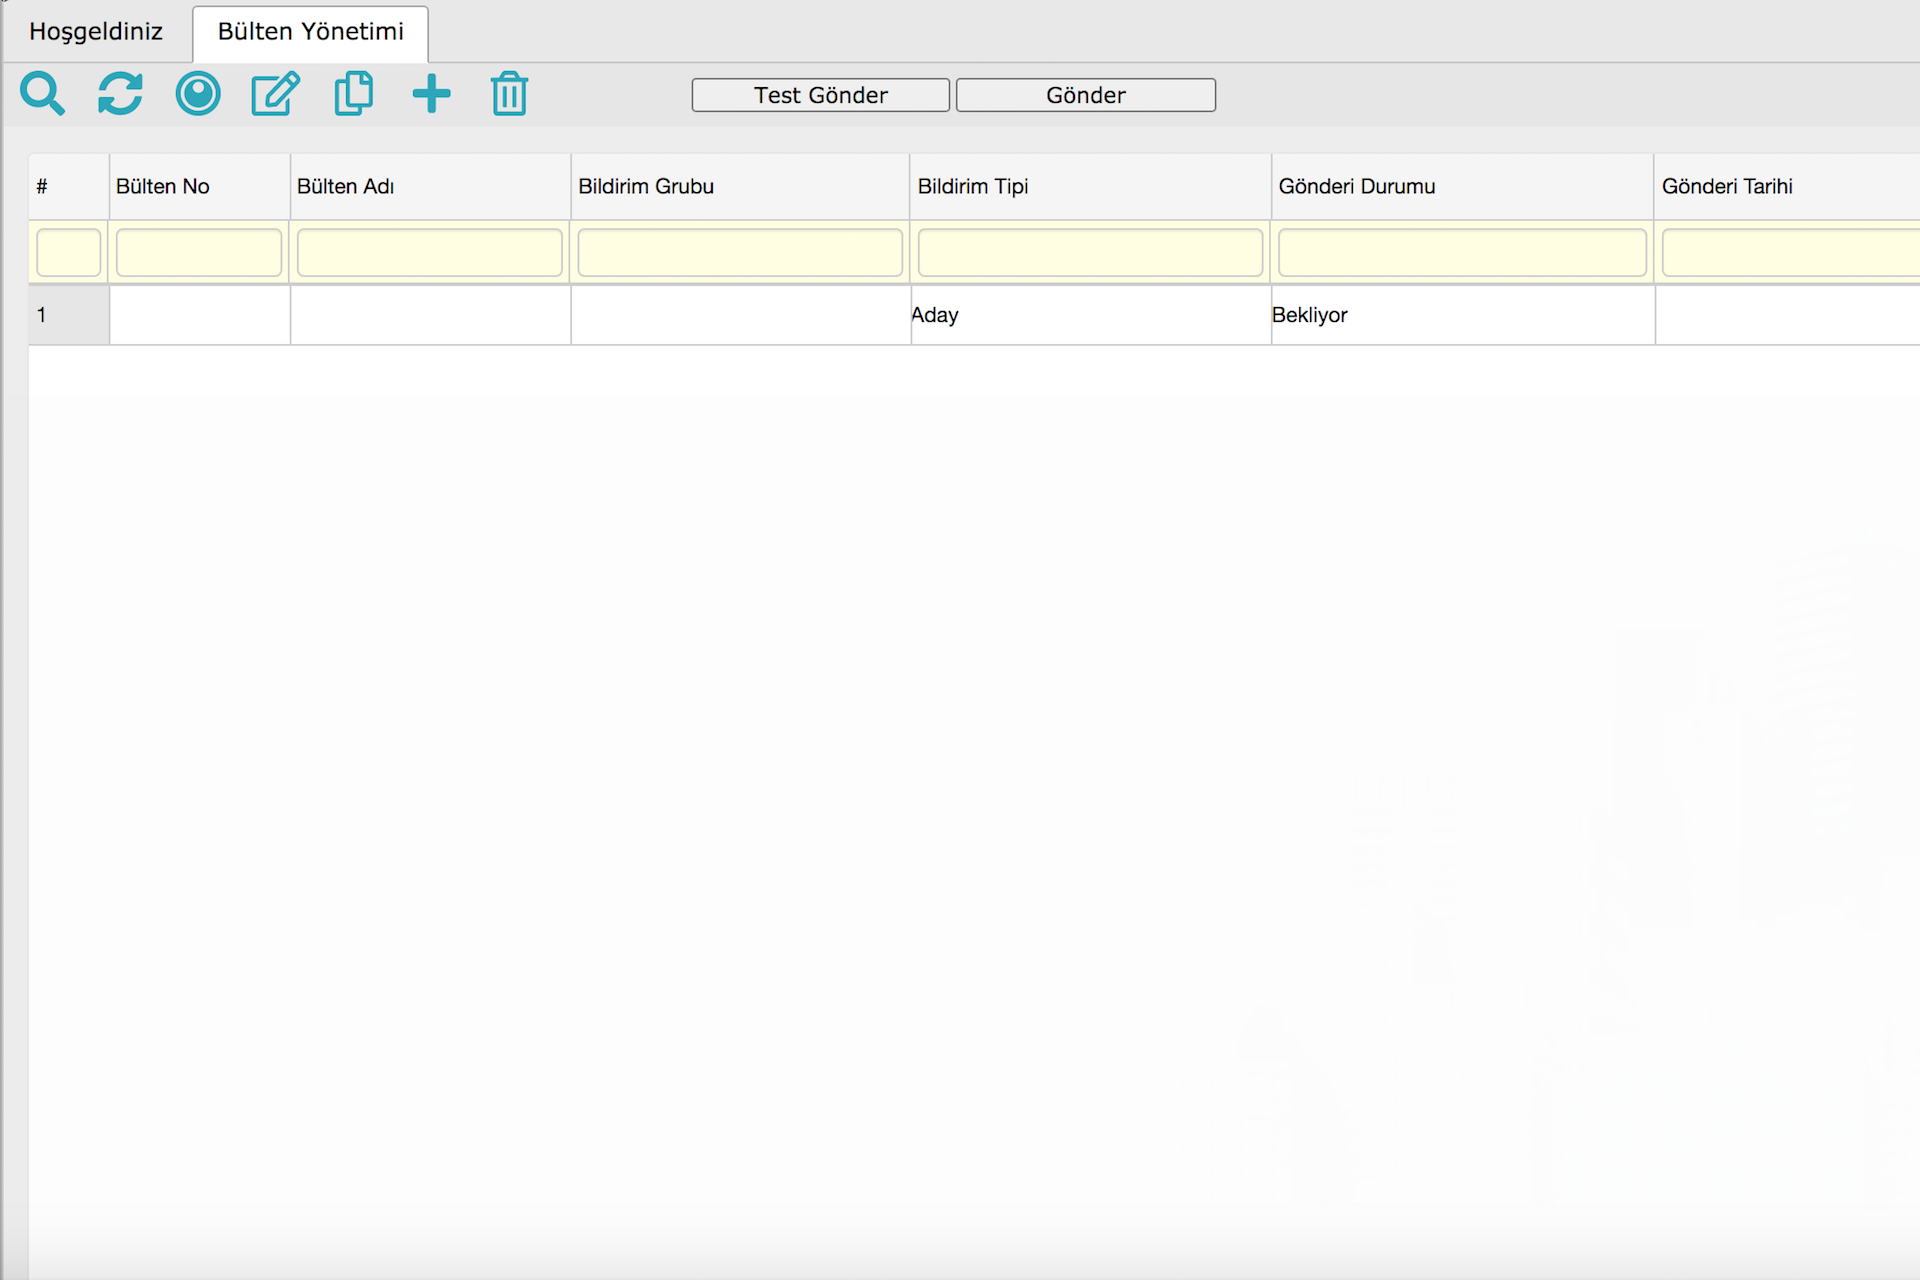This screenshot has height=1280, width=1920.
Task: Click the magnifier search icon
Action: point(42,95)
